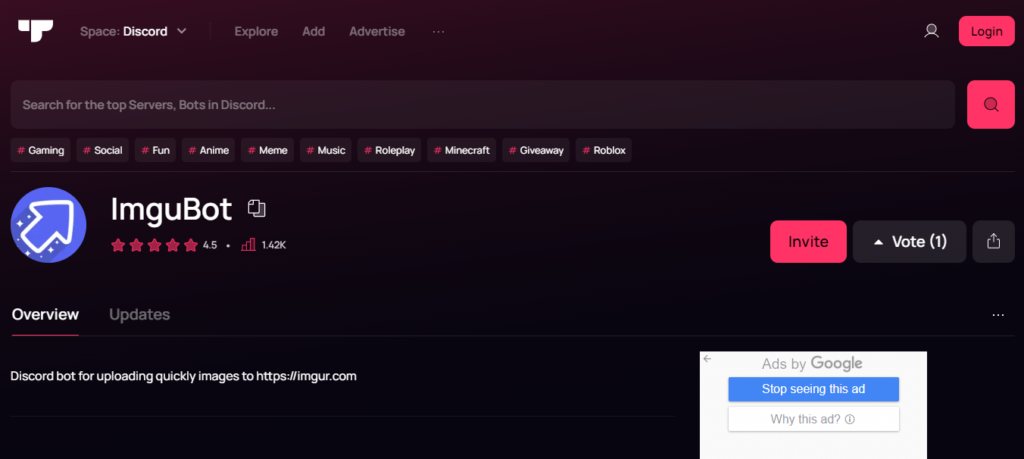Image resolution: width=1024 pixels, height=459 pixels.
Task: Select the Minecraft tag
Action: pos(462,150)
